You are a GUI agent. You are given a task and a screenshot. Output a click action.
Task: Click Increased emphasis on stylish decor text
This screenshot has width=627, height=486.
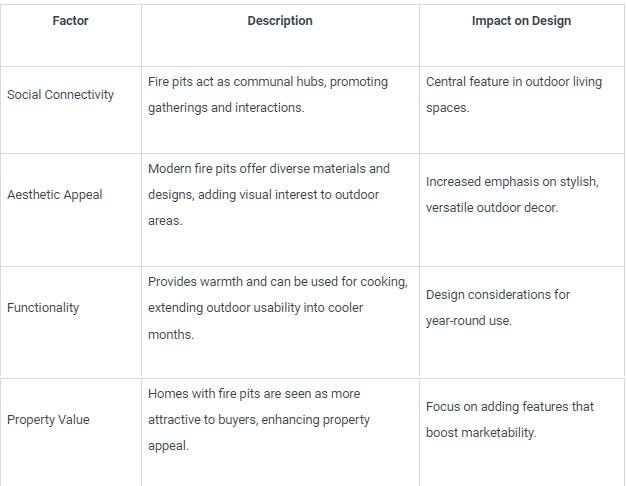(x=512, y=195)
